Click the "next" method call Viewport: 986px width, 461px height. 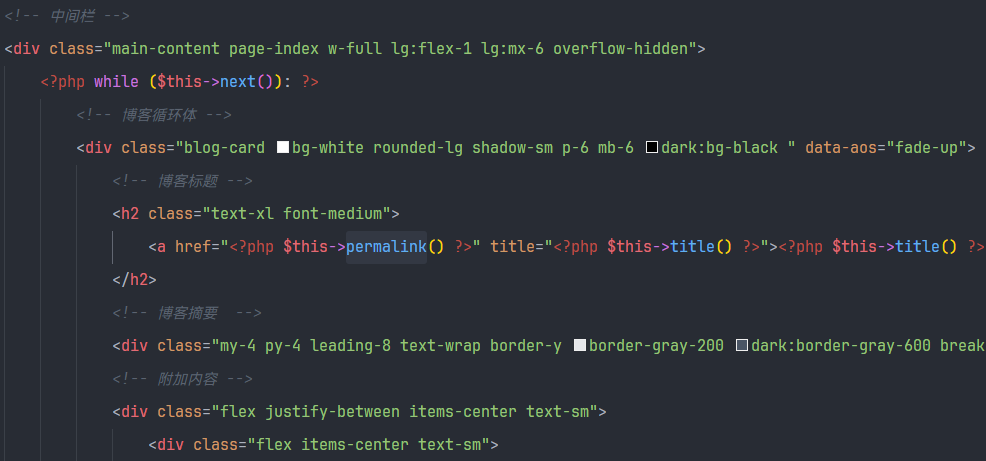[238, 82]
